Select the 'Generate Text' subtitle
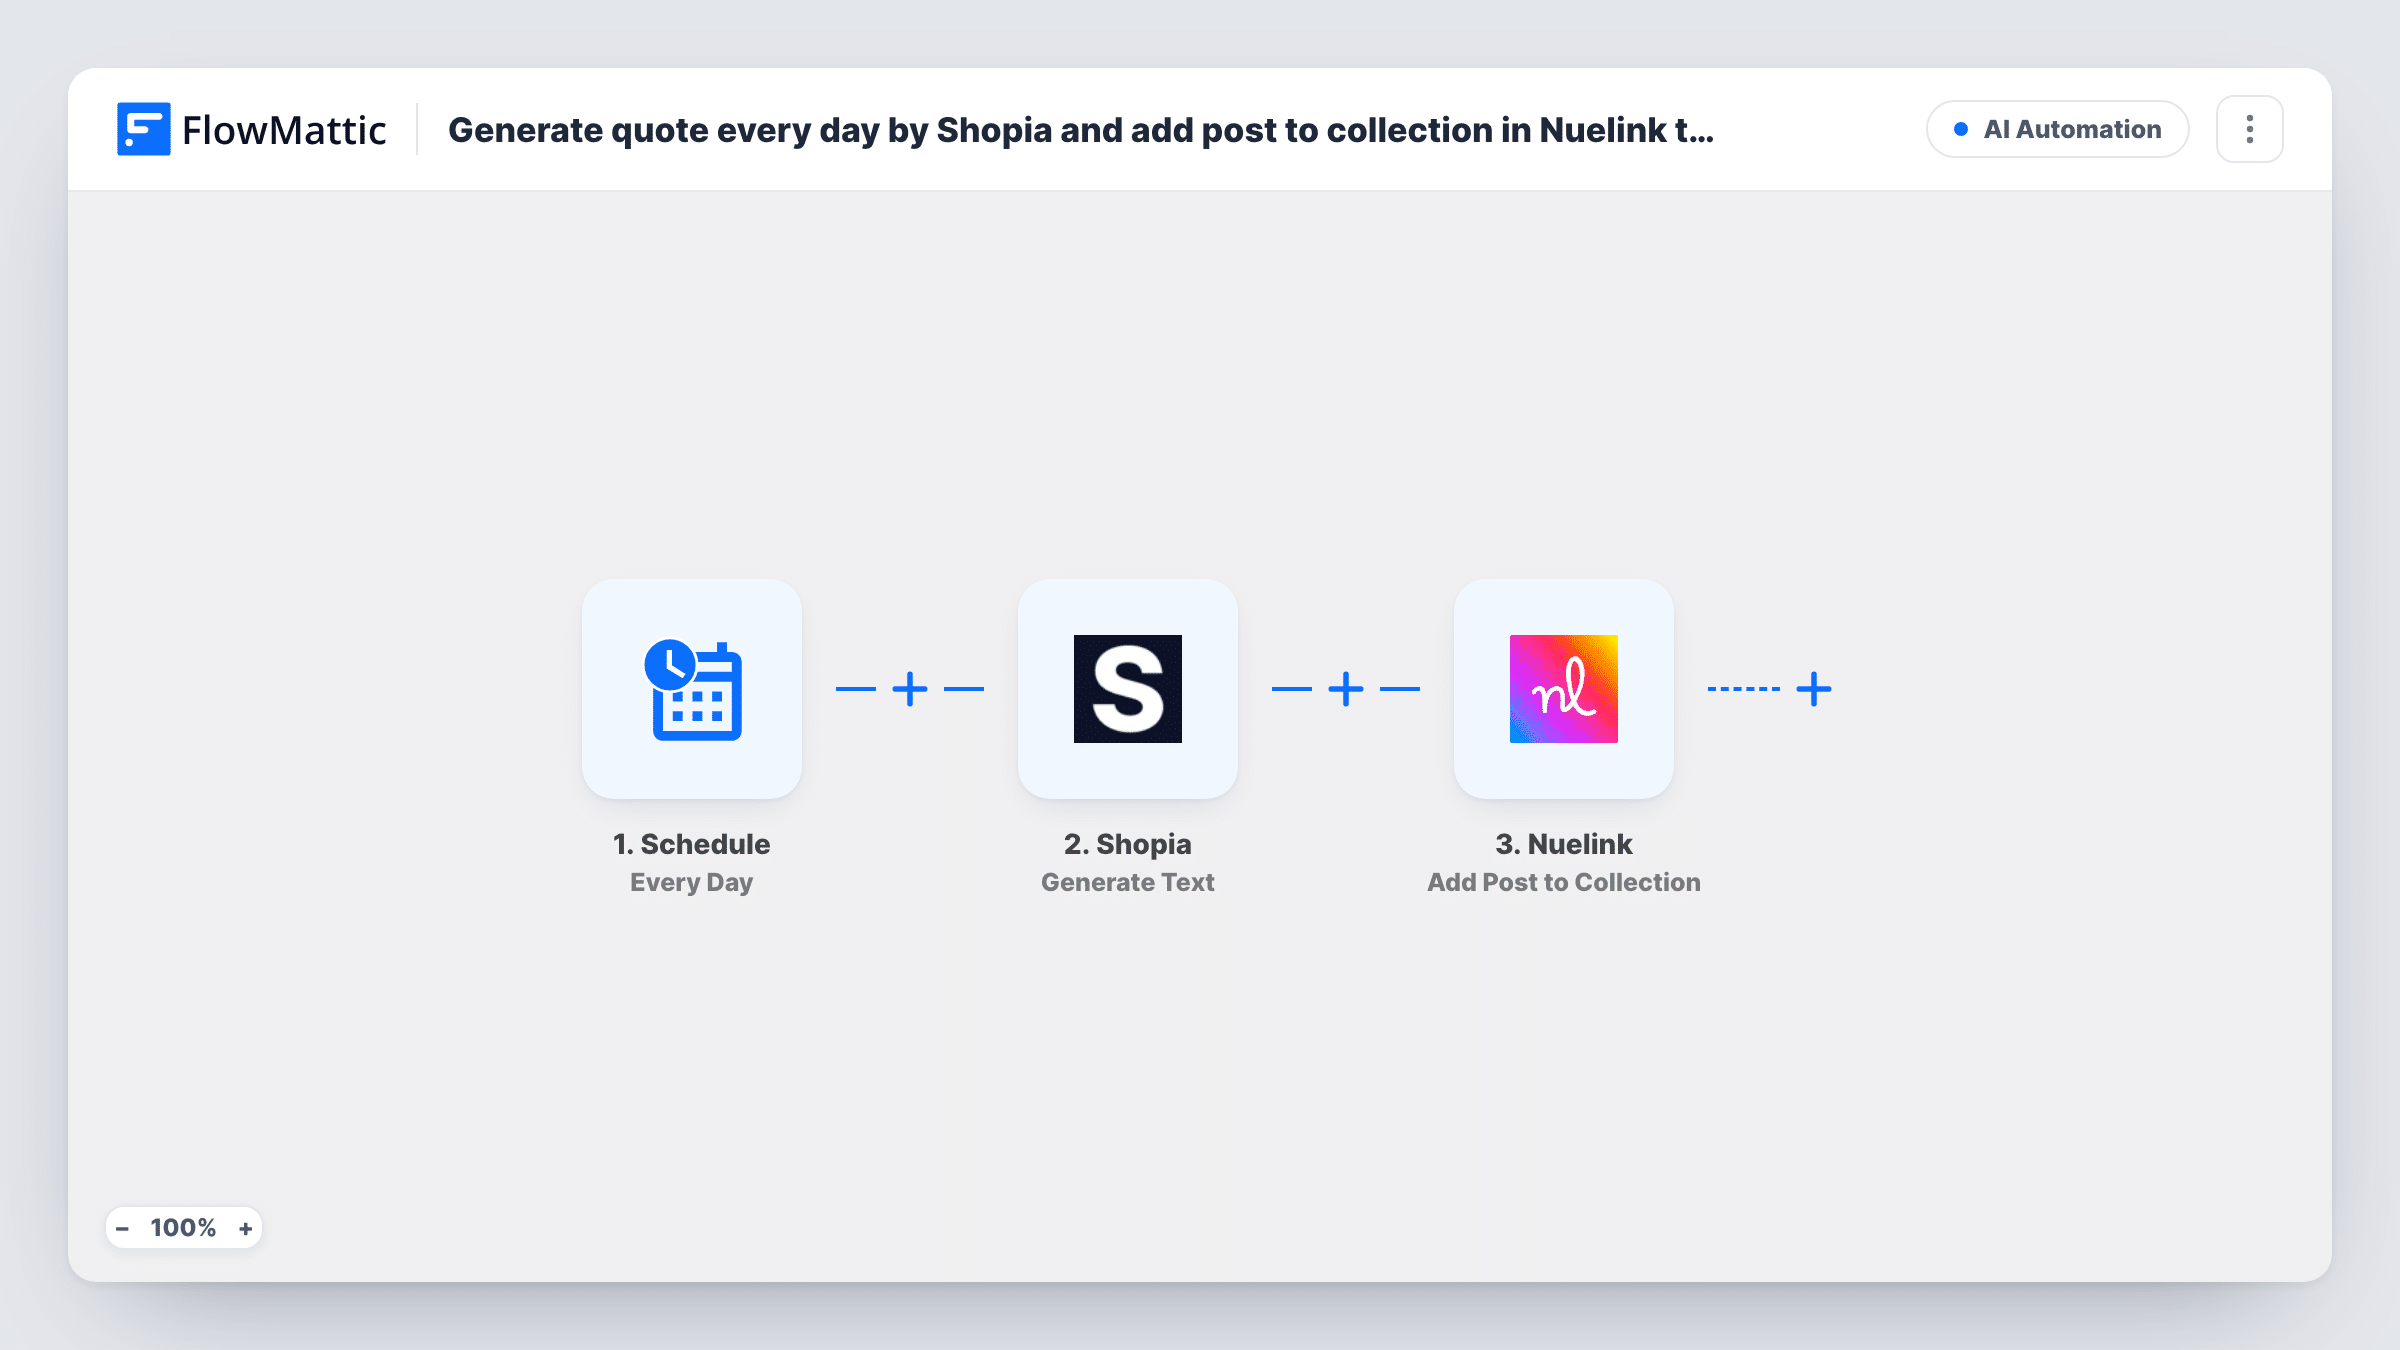The height and width of the screenshot is (1350, 2400). click(x=1128, y=882)
